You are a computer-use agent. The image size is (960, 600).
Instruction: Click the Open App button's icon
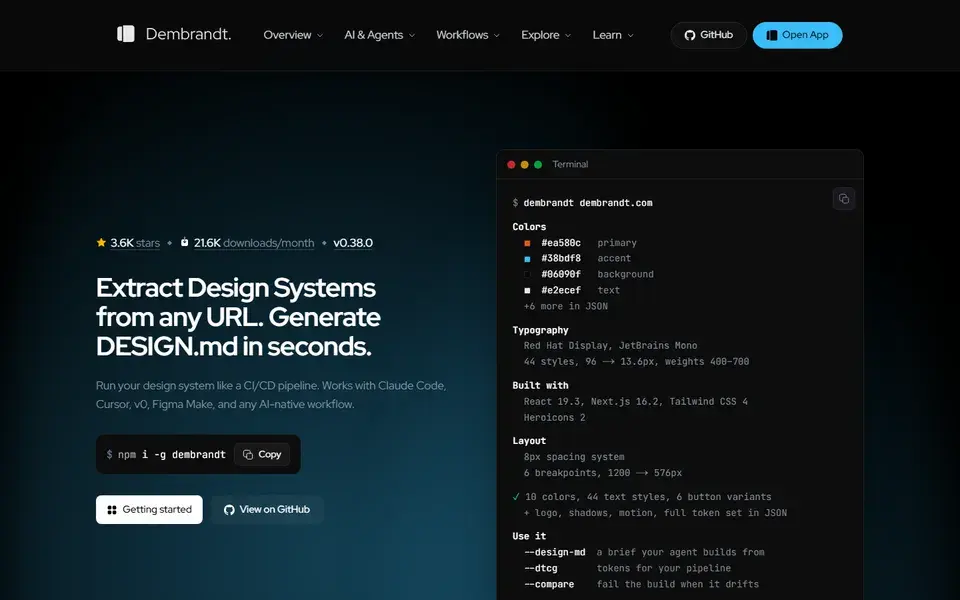pyautogui.click(x=772, y=35)
